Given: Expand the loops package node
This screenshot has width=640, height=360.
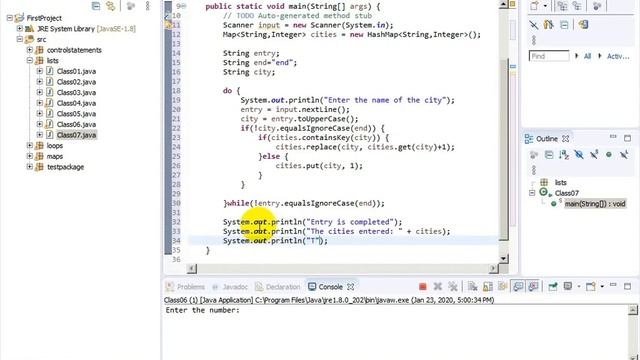Looking at the screenshot, I should [x=29, y=145].
